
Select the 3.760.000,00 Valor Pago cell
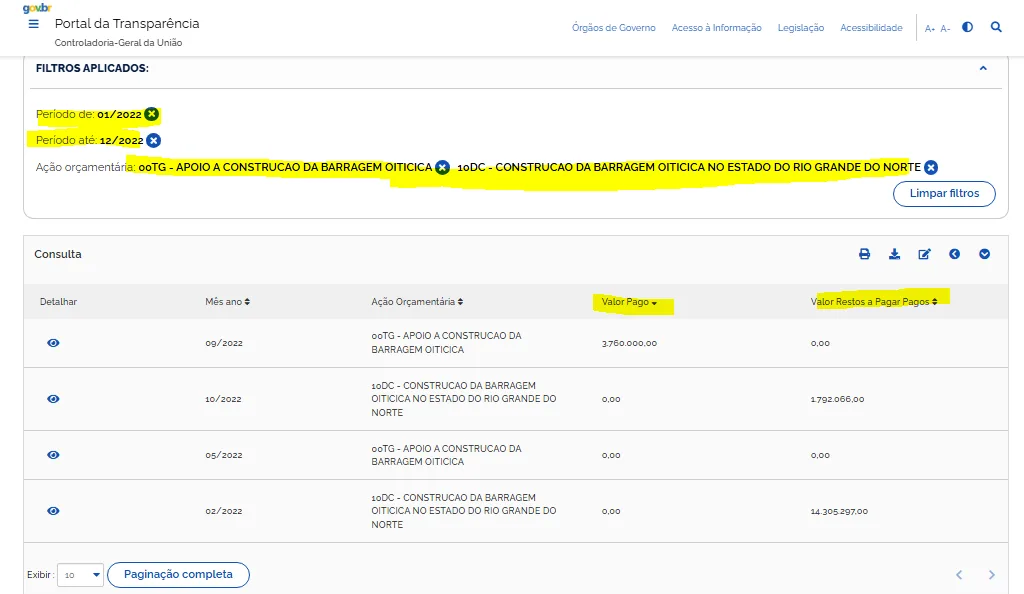point(630,343)
